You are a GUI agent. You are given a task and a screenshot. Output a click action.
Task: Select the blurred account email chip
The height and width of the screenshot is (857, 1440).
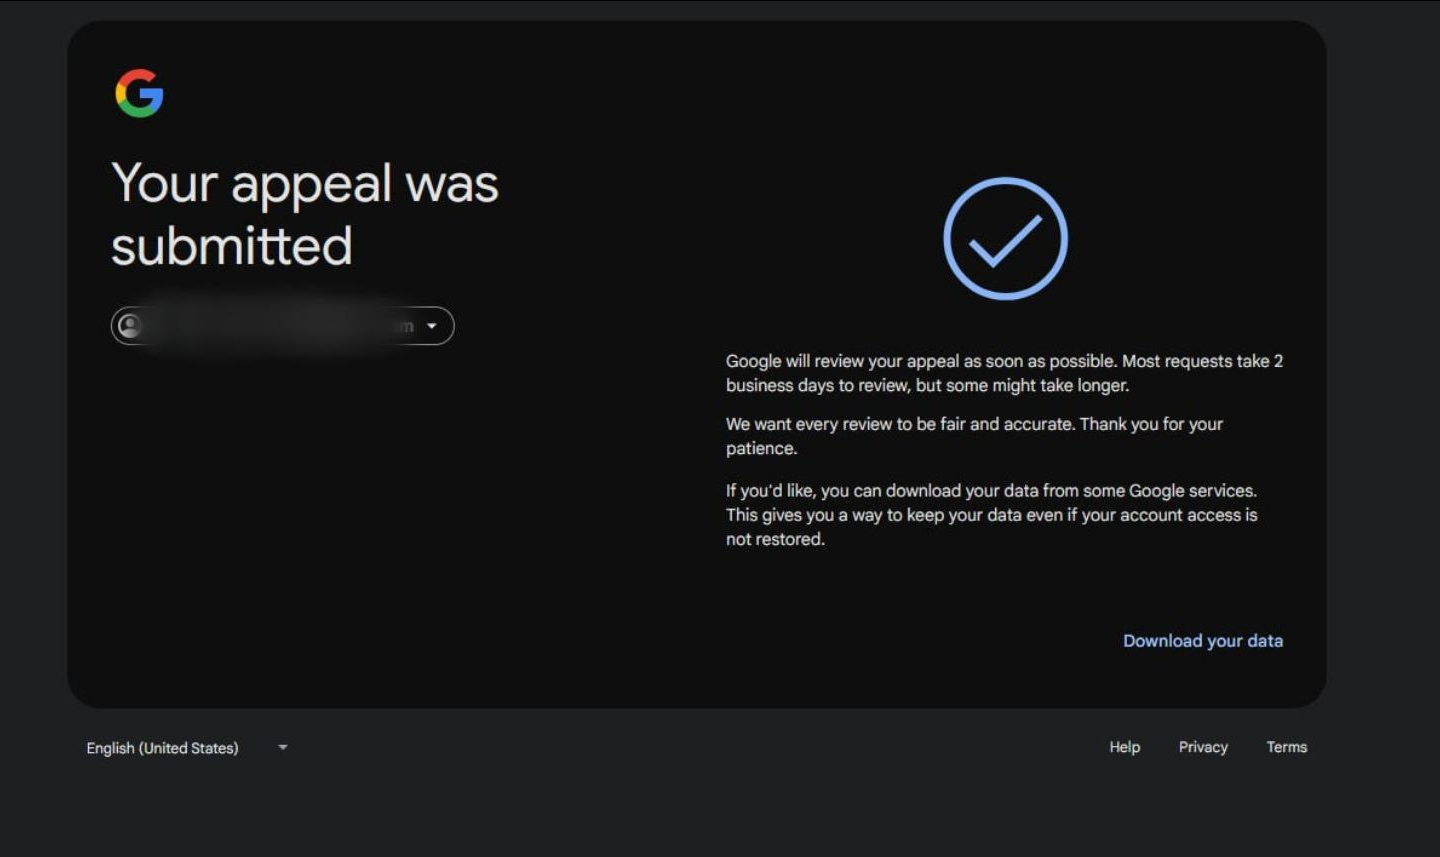point(282,326)
